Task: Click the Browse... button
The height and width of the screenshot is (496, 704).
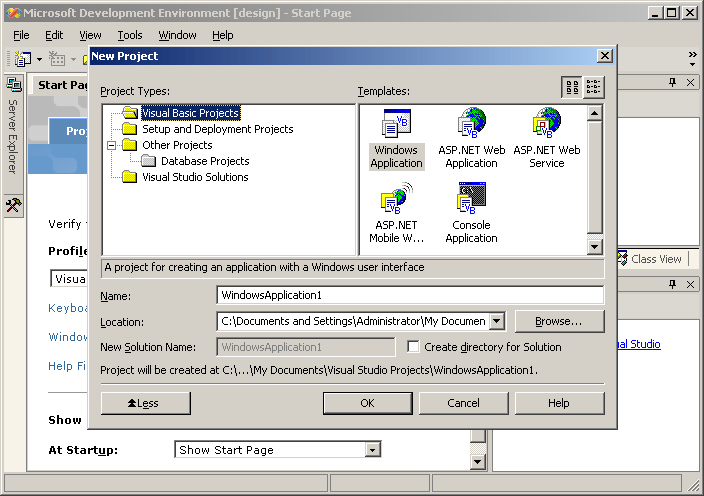Action: click(559, 321)
